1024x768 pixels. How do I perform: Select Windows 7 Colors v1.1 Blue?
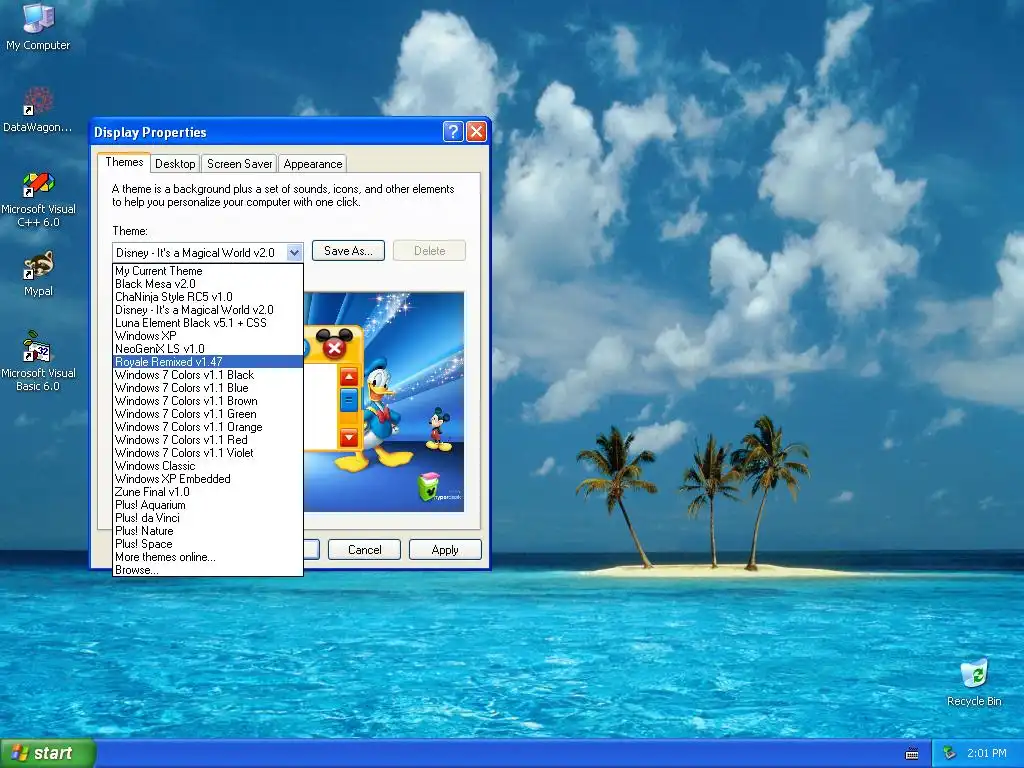tap(208, 388)
